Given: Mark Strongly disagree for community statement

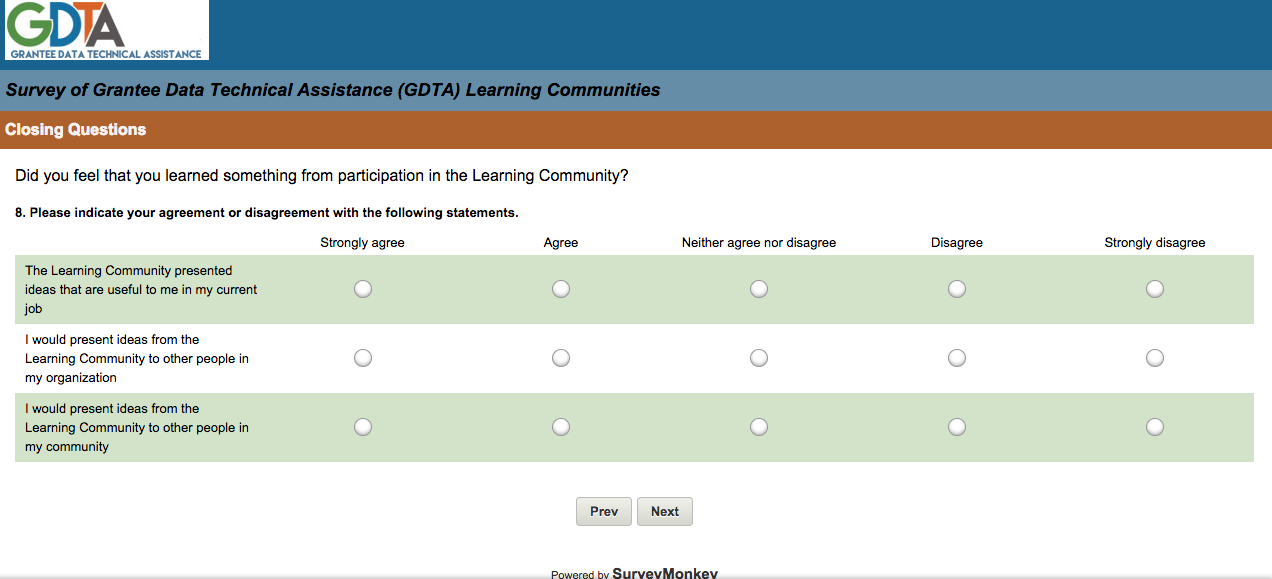Looking at the screenshot, I should tap(1155, 427).
